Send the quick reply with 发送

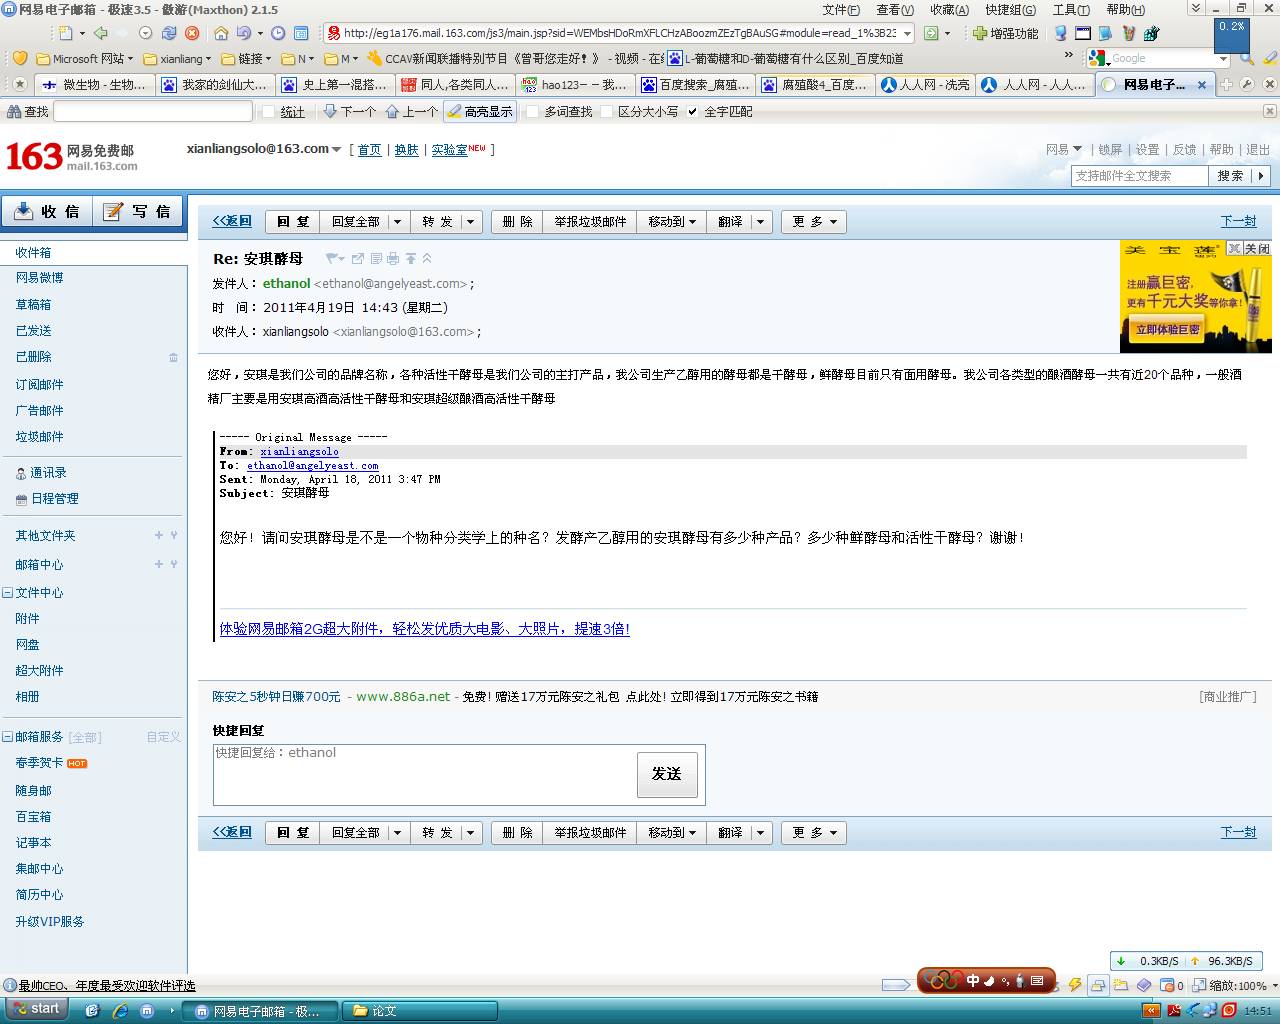[x=666, y=774]
